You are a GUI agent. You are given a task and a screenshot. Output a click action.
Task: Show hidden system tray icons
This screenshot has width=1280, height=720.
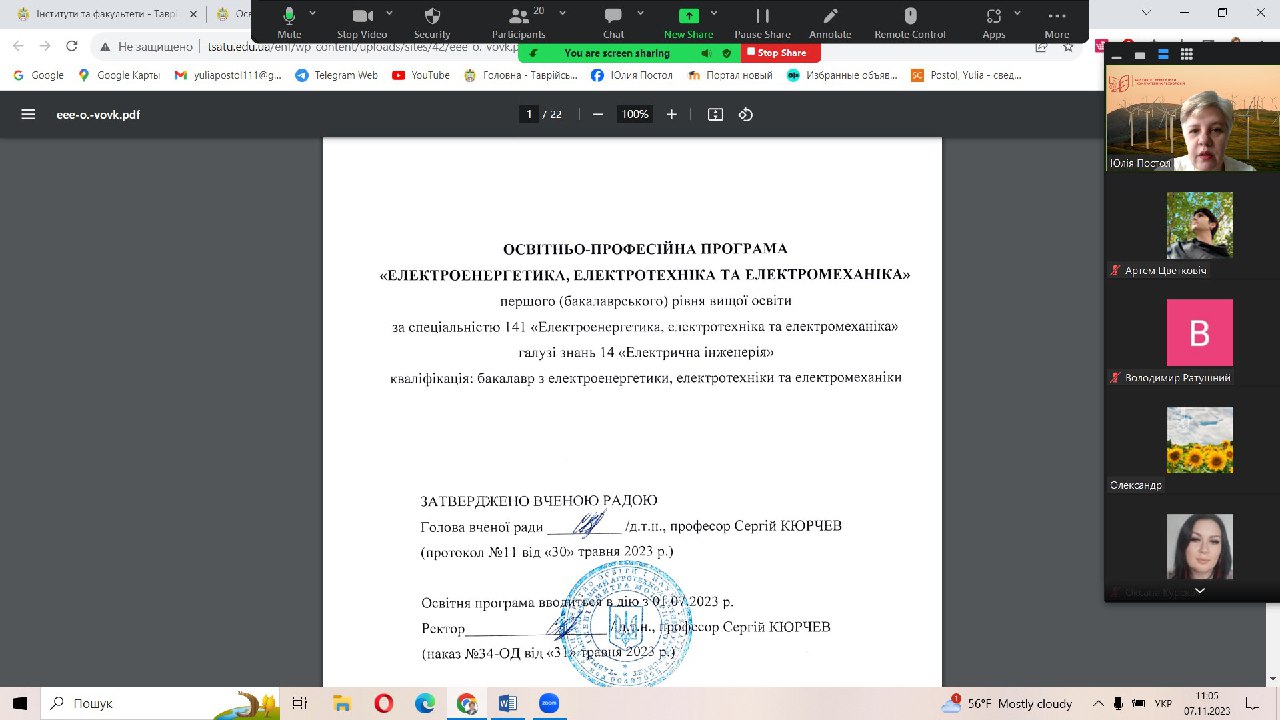(1099, 703)
